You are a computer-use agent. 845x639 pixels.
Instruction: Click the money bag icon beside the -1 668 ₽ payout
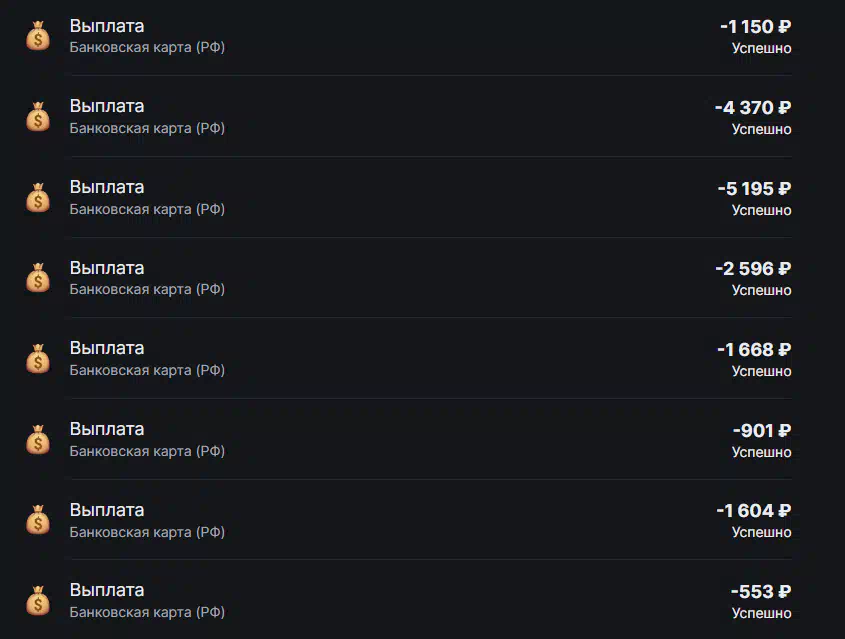point(38,359)
